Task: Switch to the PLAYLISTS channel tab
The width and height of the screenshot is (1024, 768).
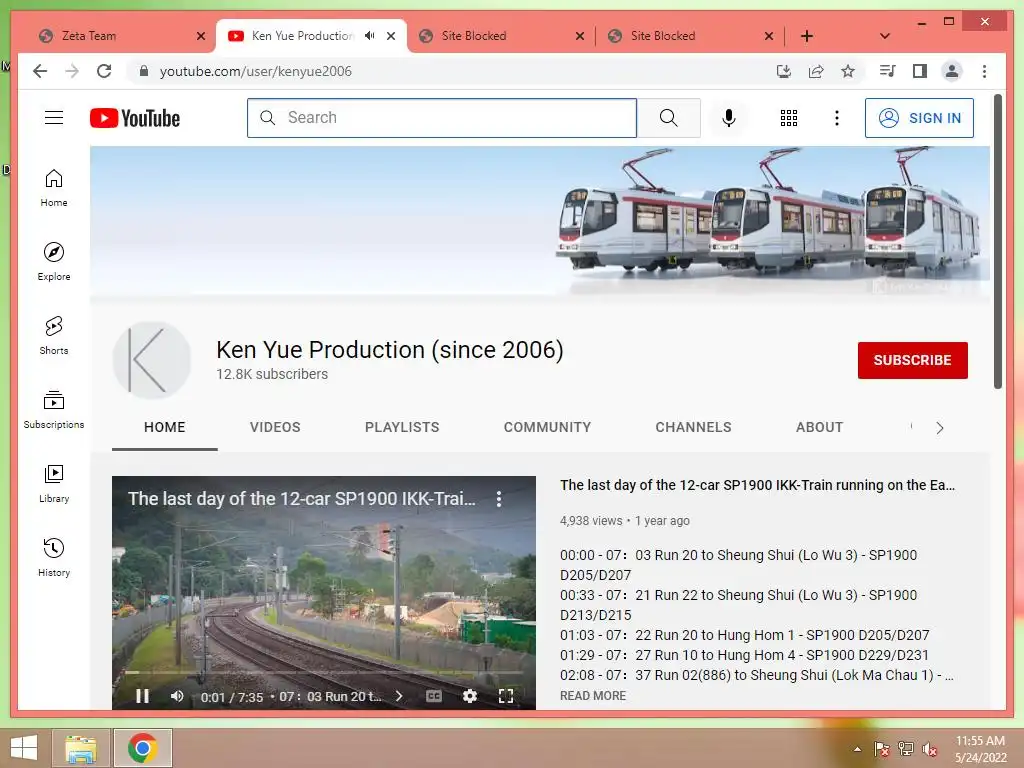Action: [402, 427]
